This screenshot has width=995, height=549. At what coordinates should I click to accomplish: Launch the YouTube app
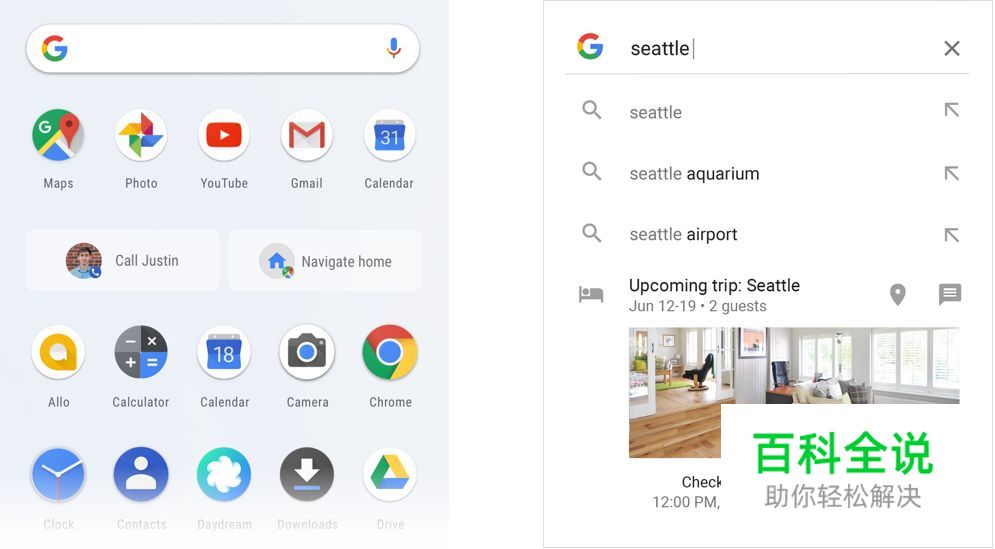point(223,135)
